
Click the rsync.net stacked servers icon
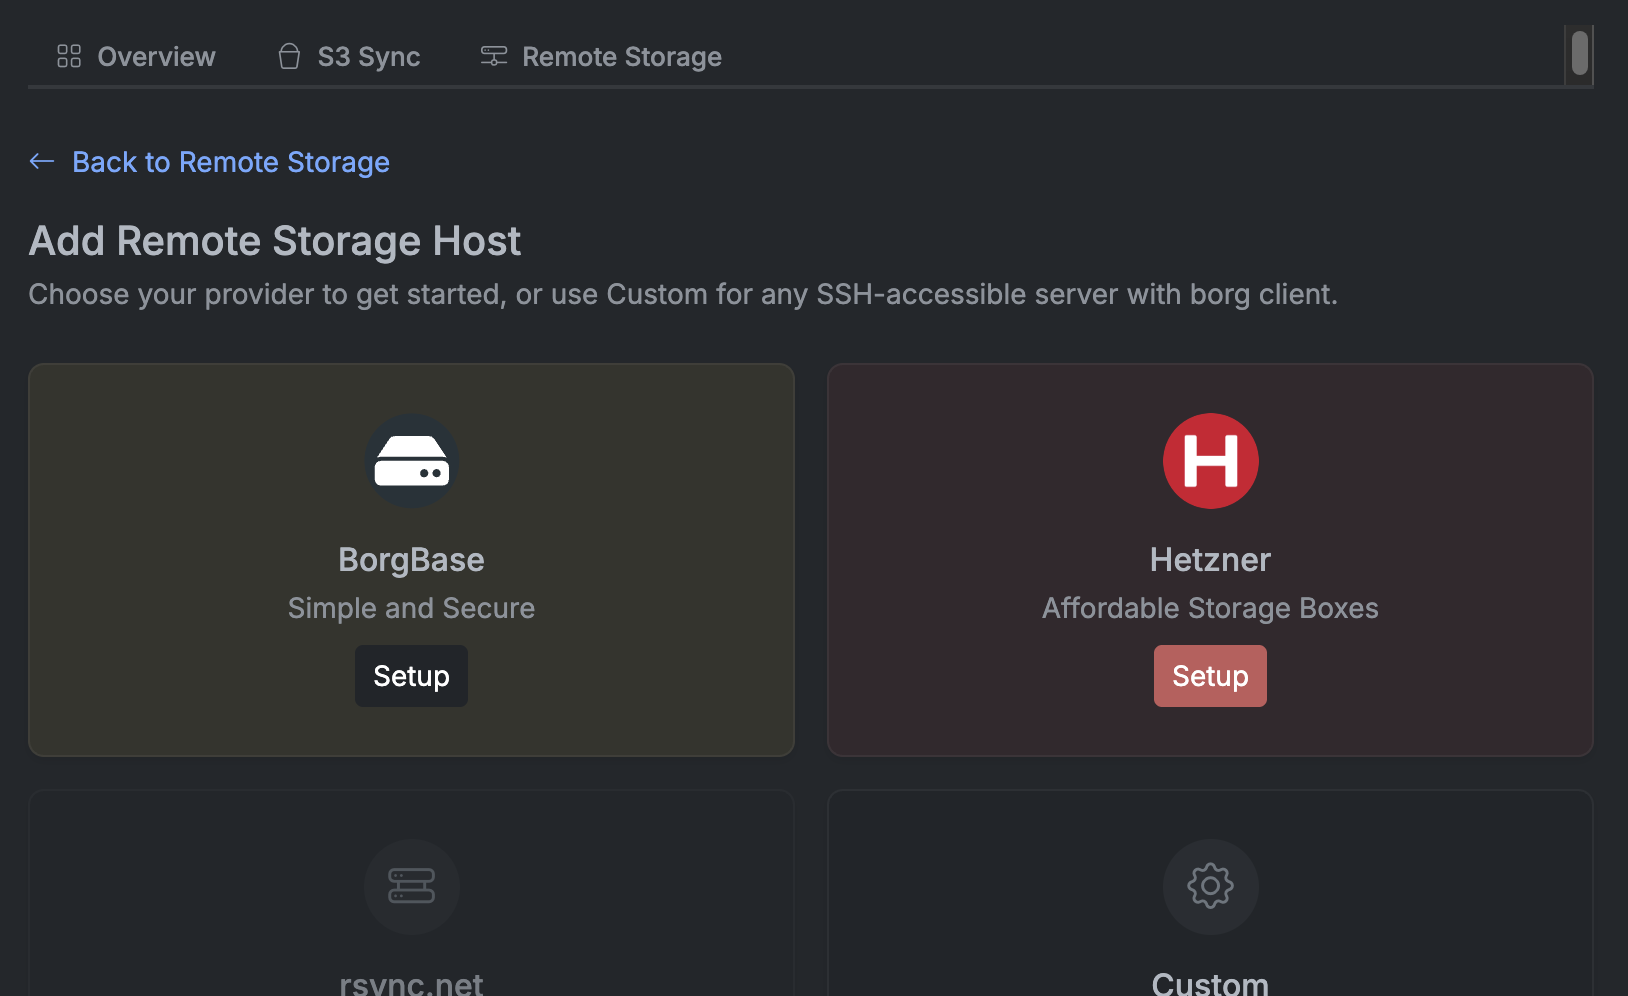[x=411, y=887]
